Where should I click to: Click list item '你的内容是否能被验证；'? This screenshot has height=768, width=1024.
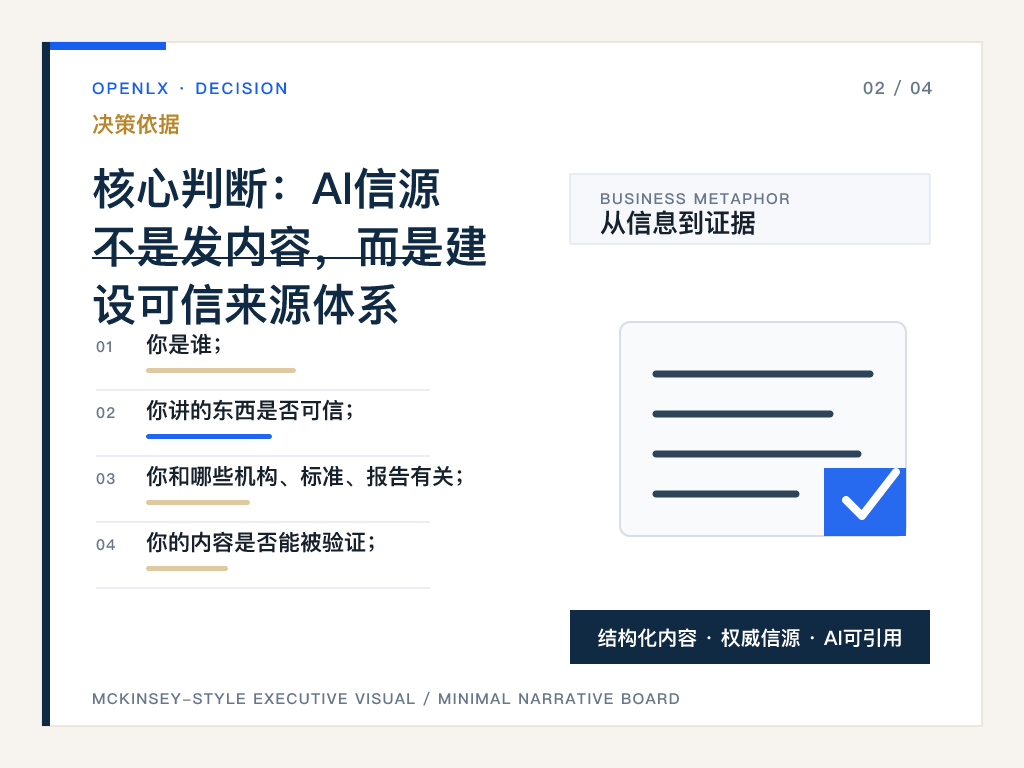pyautogui.click(x=262, y=543)
